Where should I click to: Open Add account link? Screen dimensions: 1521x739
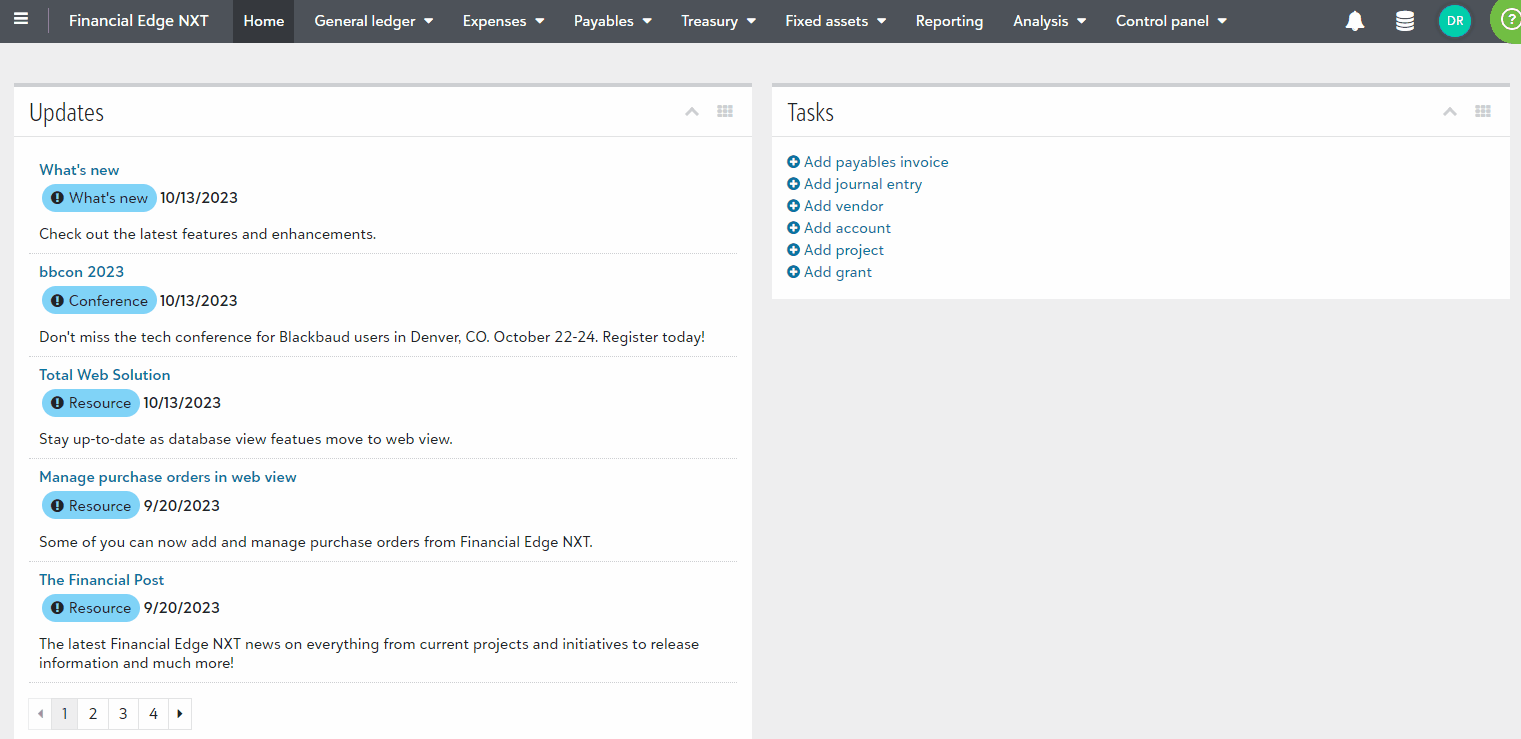(847, 228)
